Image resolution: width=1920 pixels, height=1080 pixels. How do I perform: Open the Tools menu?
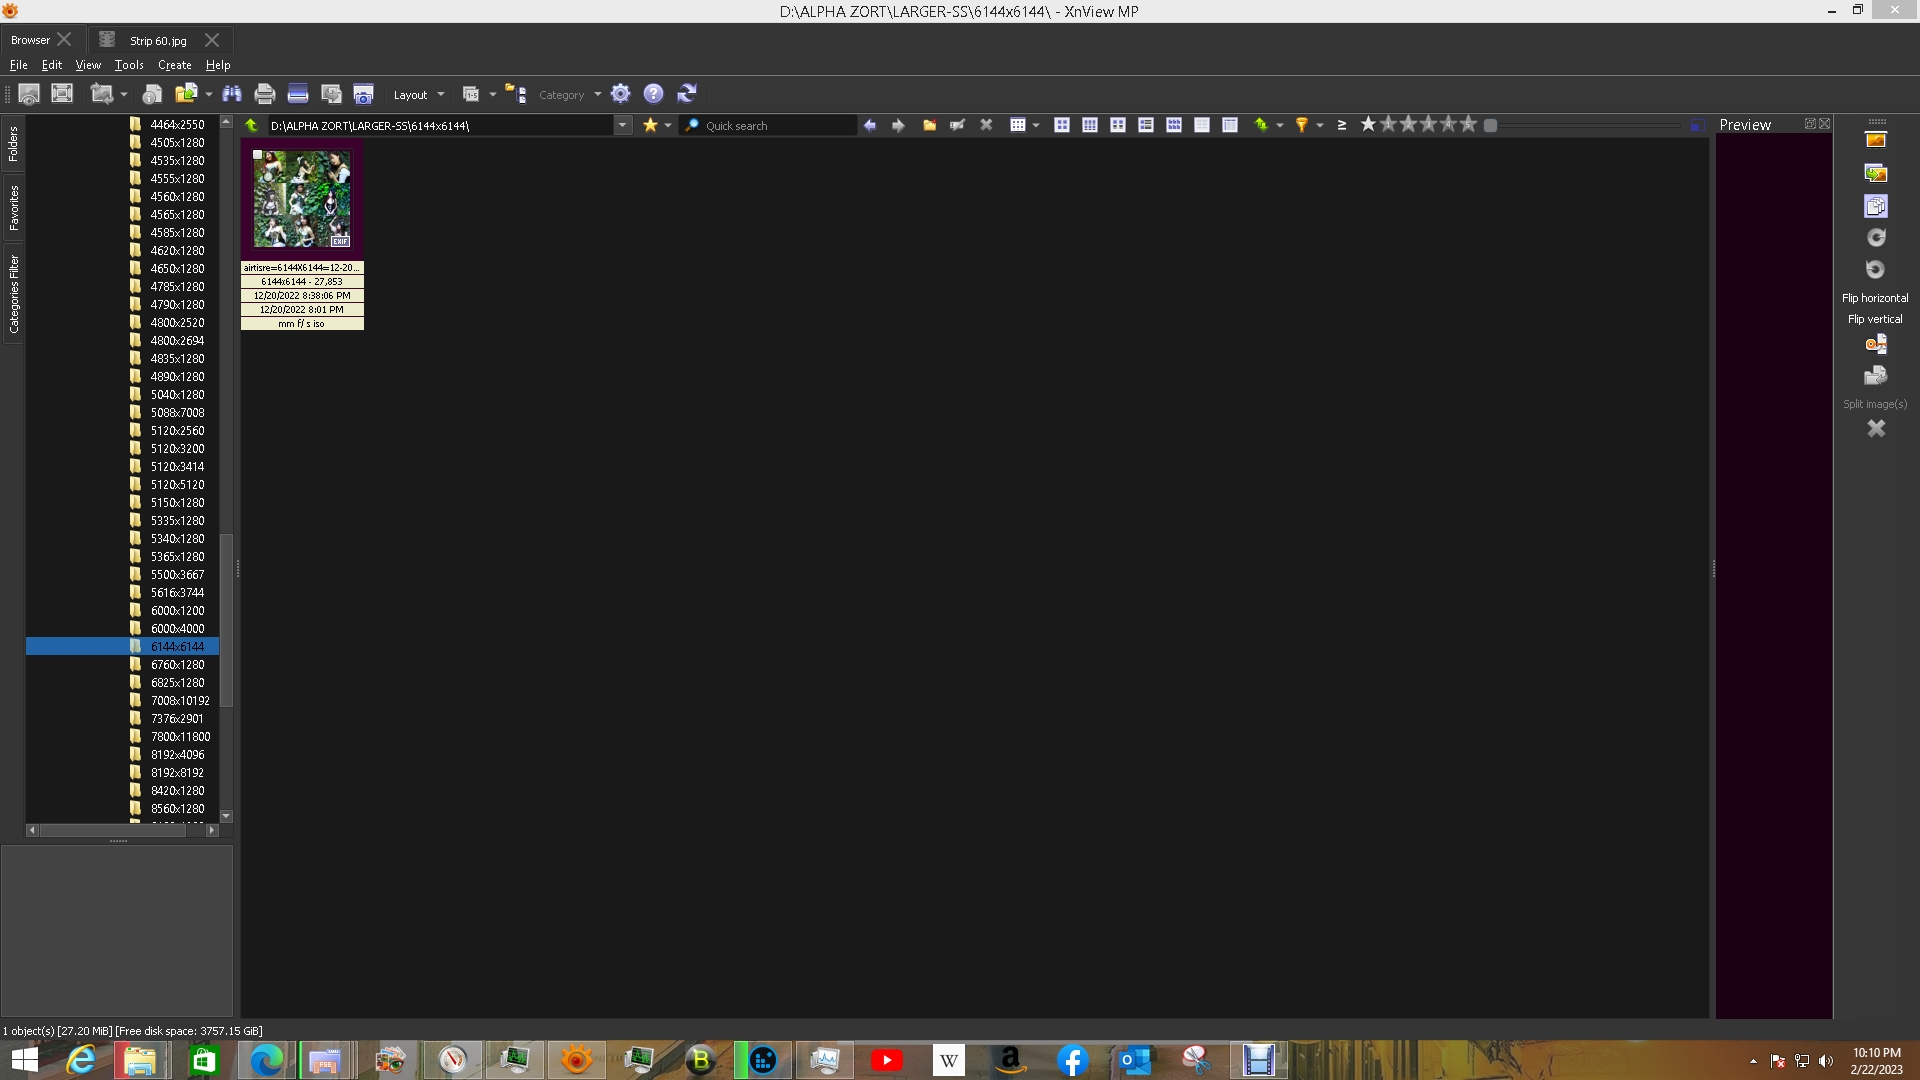129,65
